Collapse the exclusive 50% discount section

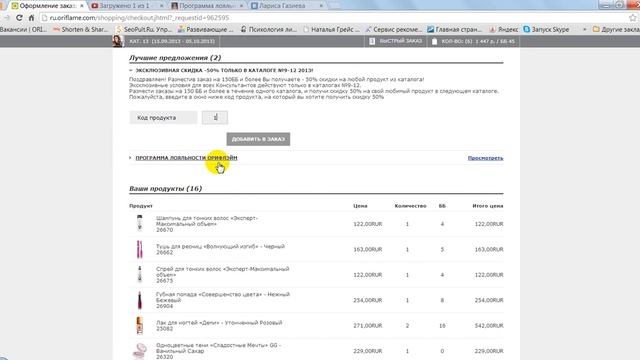click(x=224, y=70)
